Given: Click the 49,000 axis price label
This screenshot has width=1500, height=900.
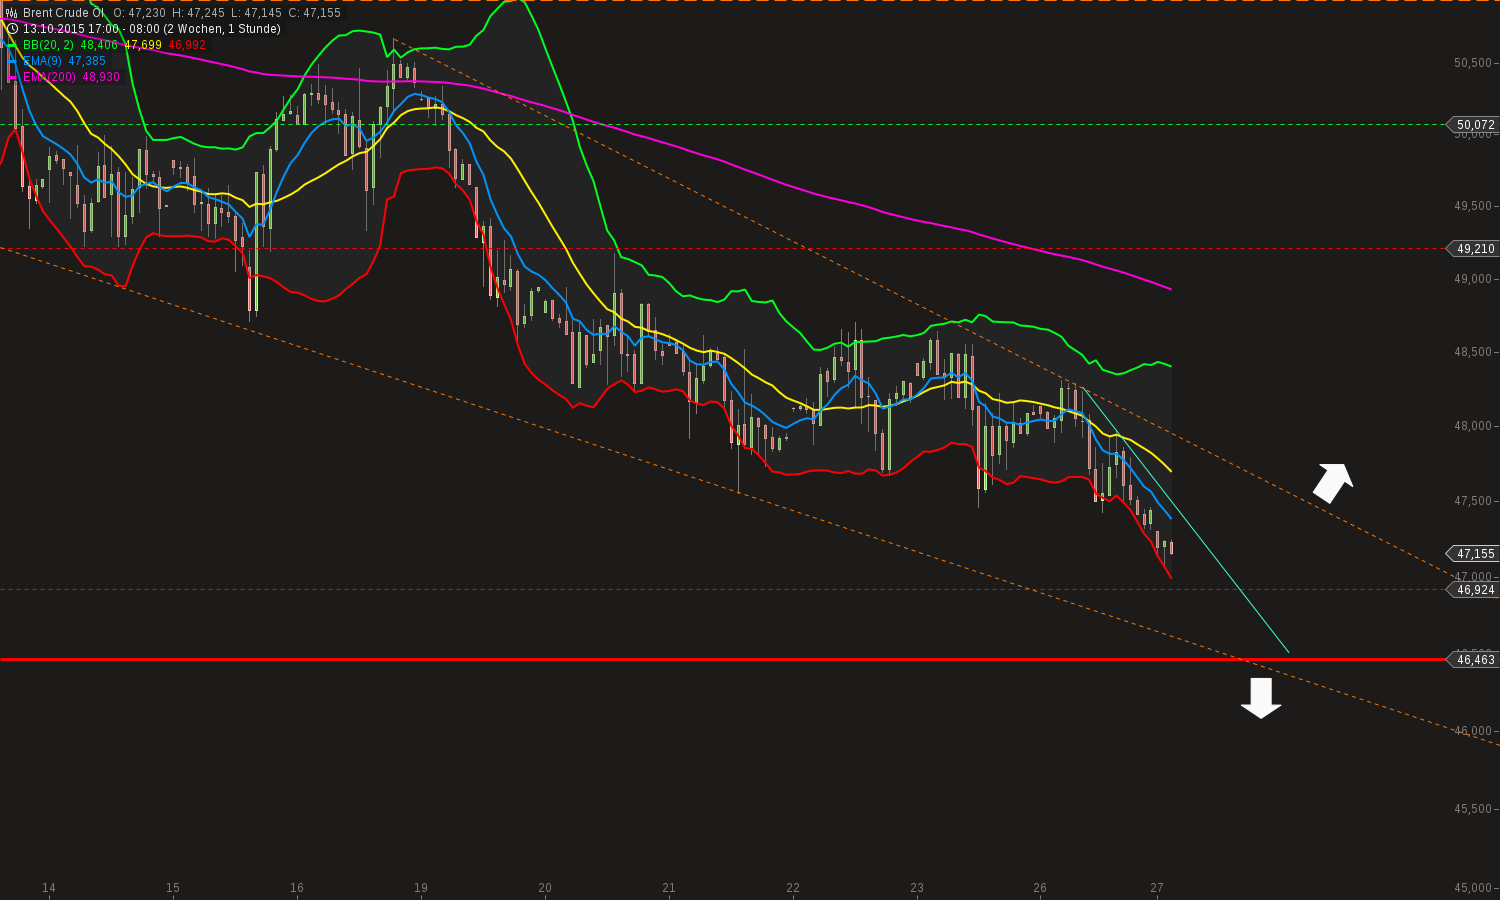Looking at the screenshot, I should click(1473, 279).
